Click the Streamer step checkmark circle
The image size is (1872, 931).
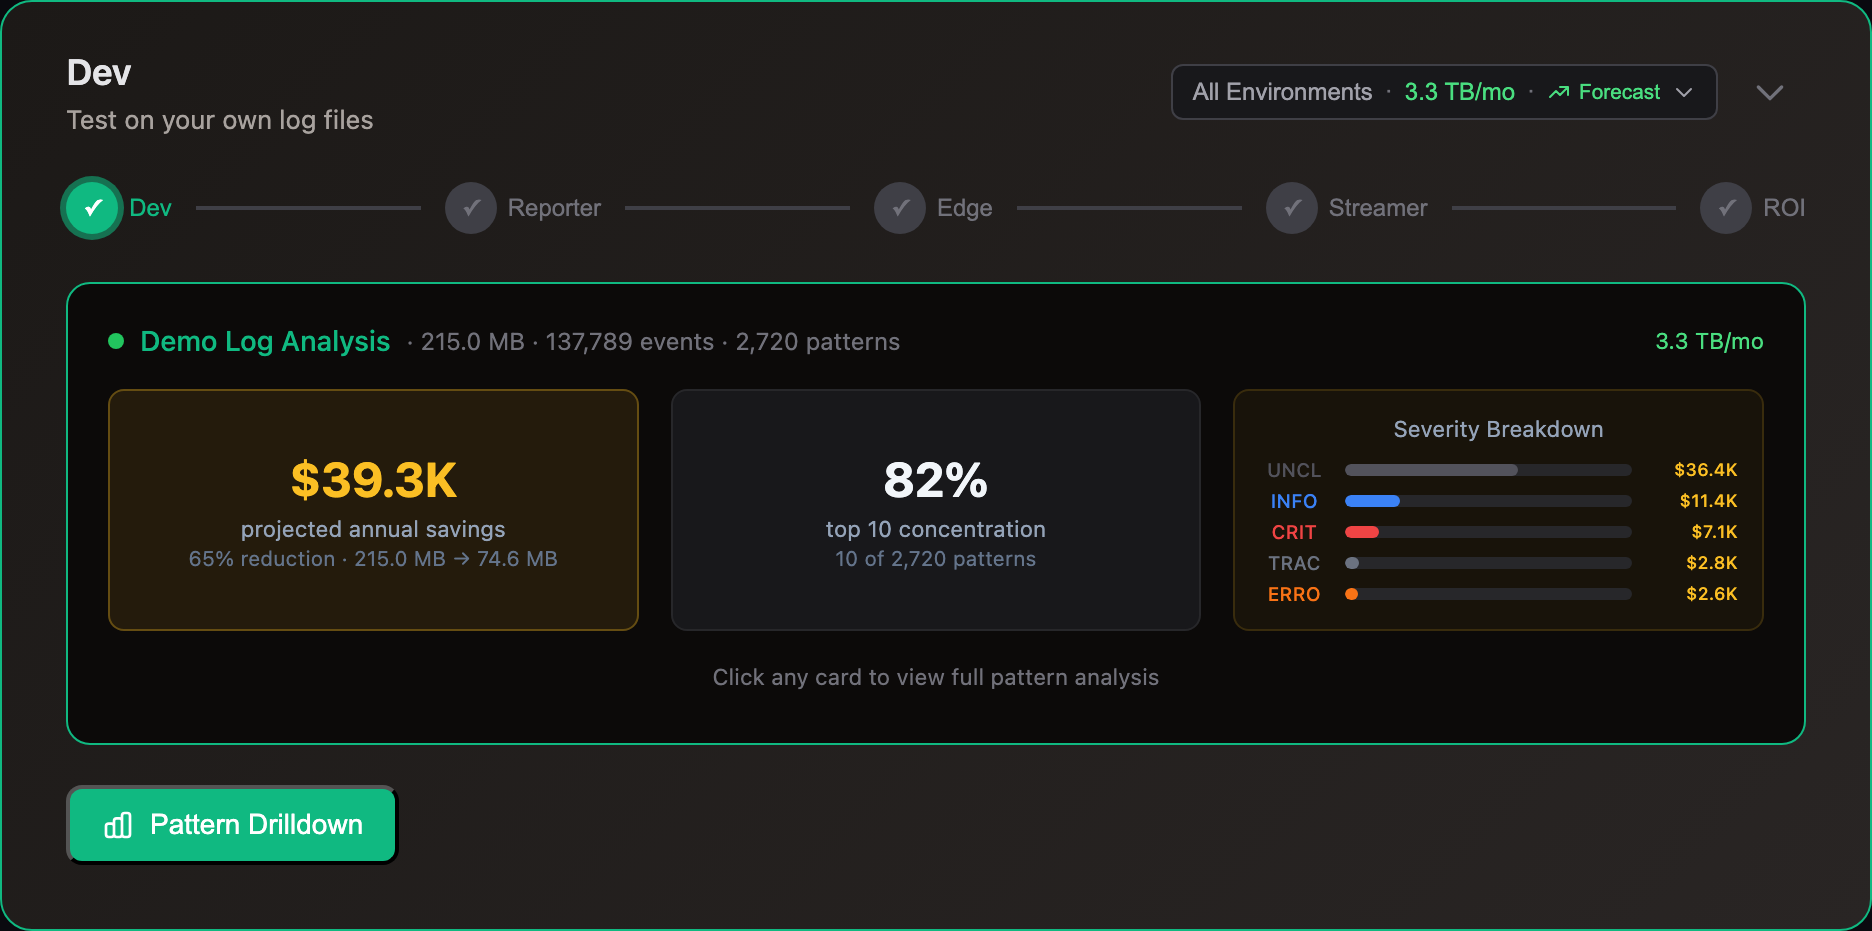tap(1292, 208)
